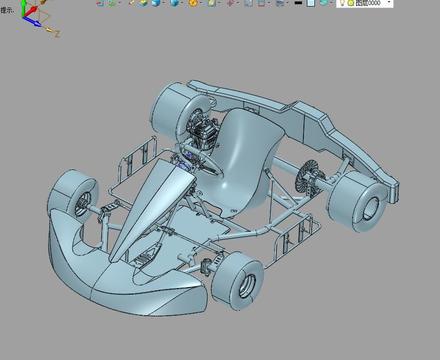
Task: Click the green Y axis of coordinate triad
Action: pos(24,8)
